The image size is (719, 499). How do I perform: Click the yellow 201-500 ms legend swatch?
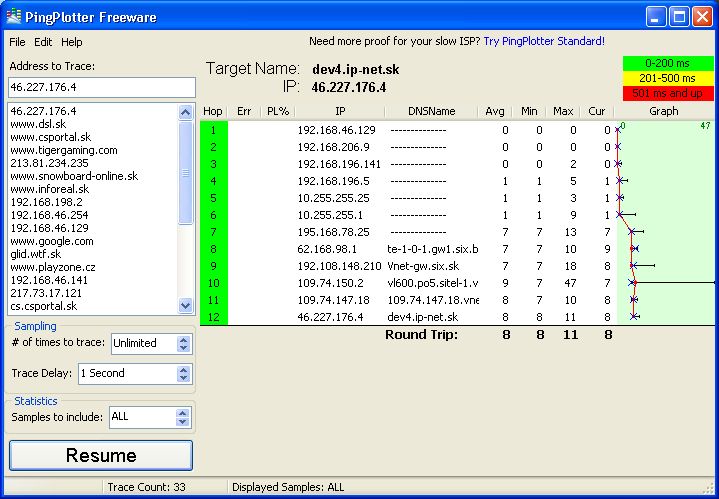[668, 78]
